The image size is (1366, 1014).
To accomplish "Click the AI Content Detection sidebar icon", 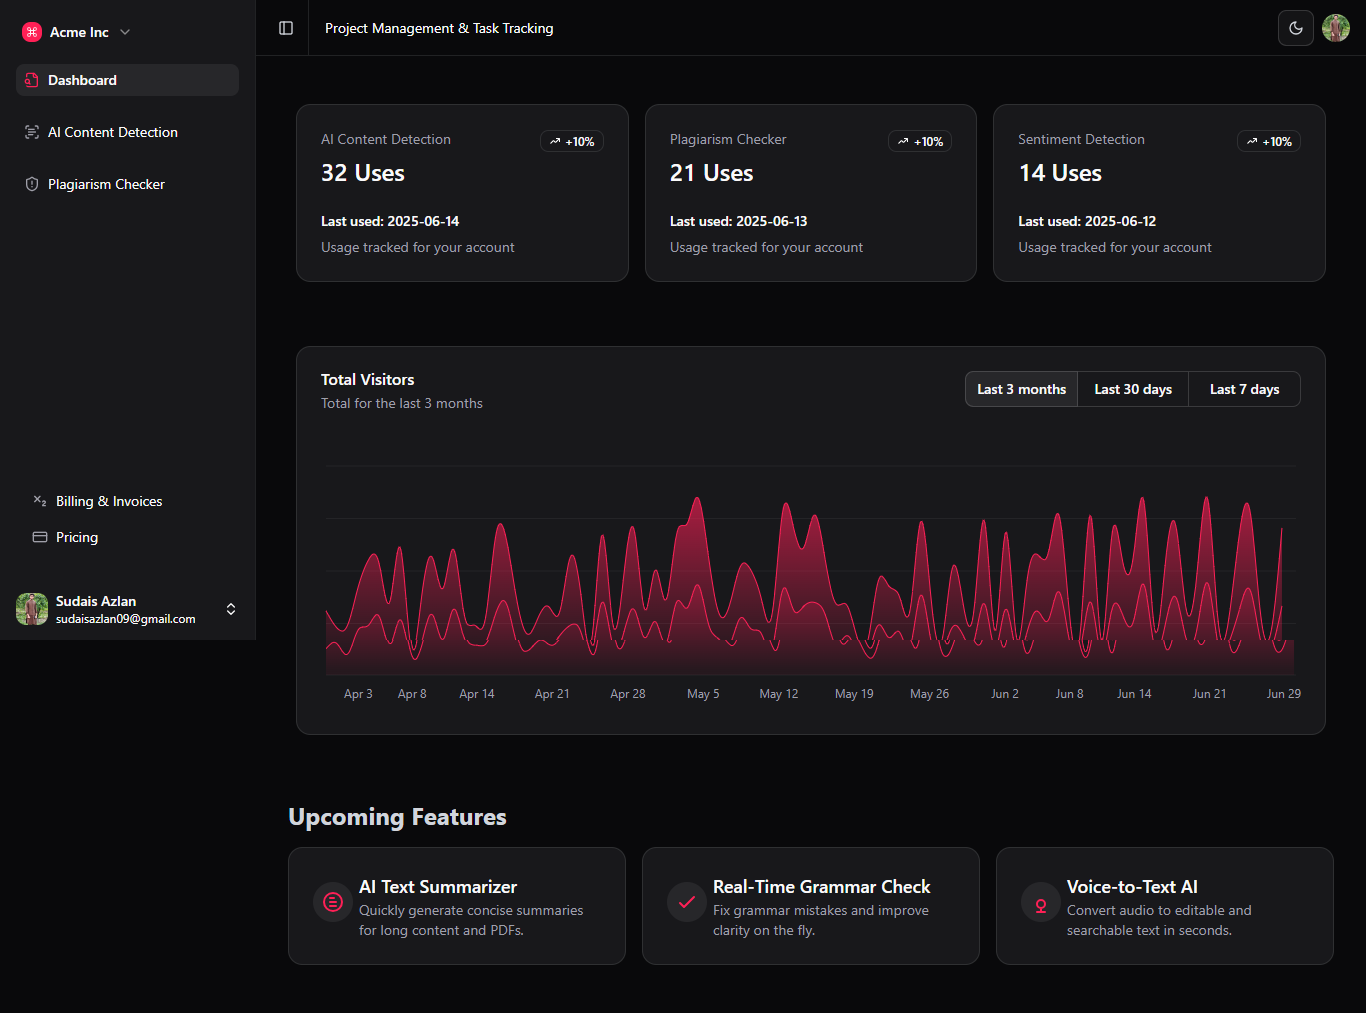I will pyautogui.click(x=32, y=132).
